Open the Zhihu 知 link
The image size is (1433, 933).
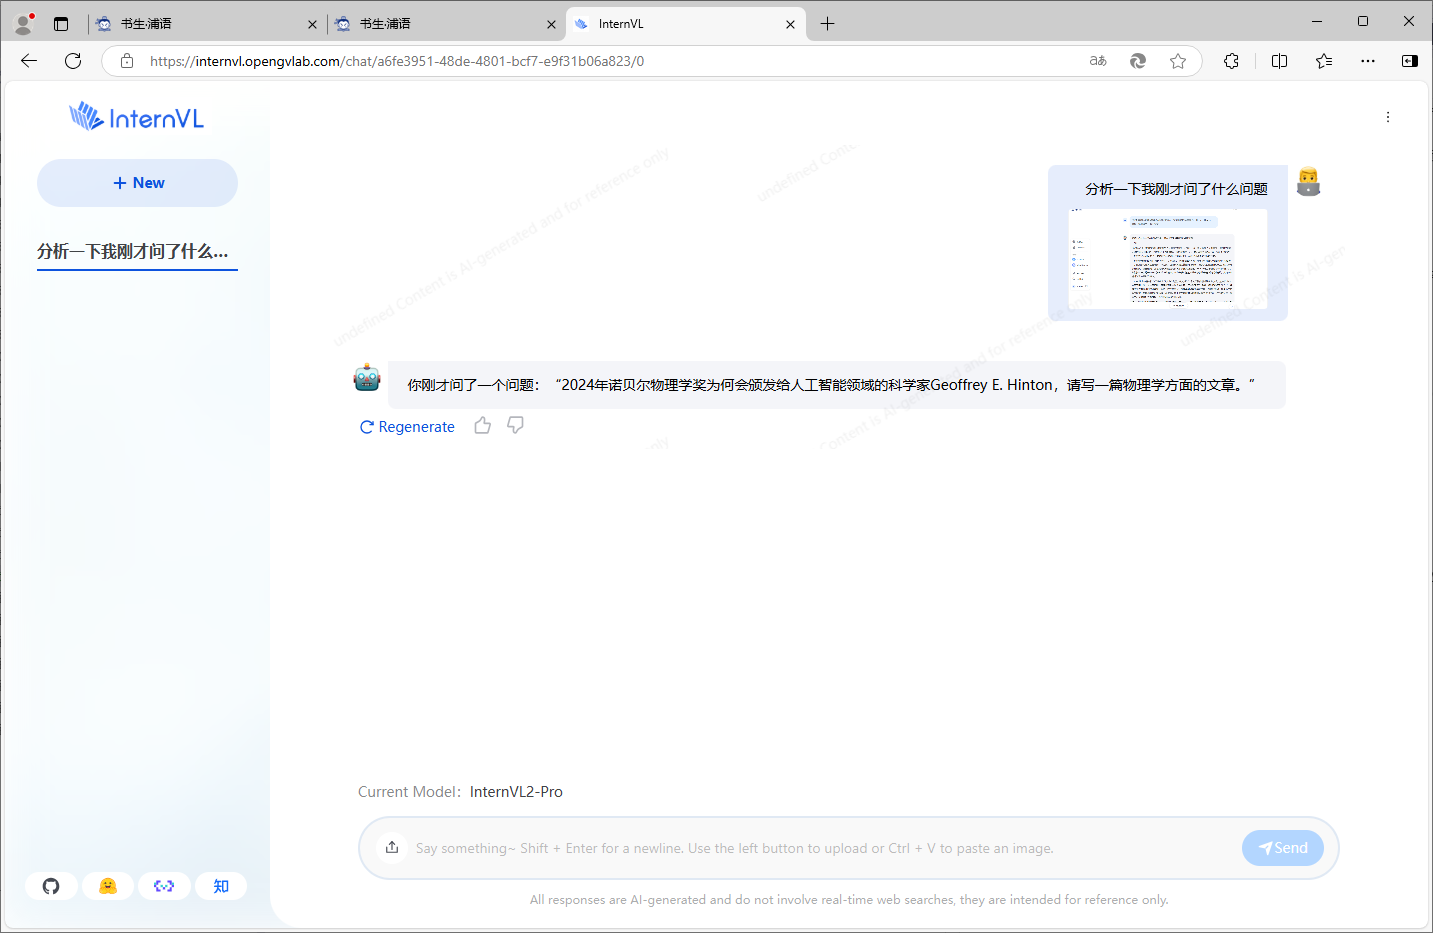click(x=221, y=886)
